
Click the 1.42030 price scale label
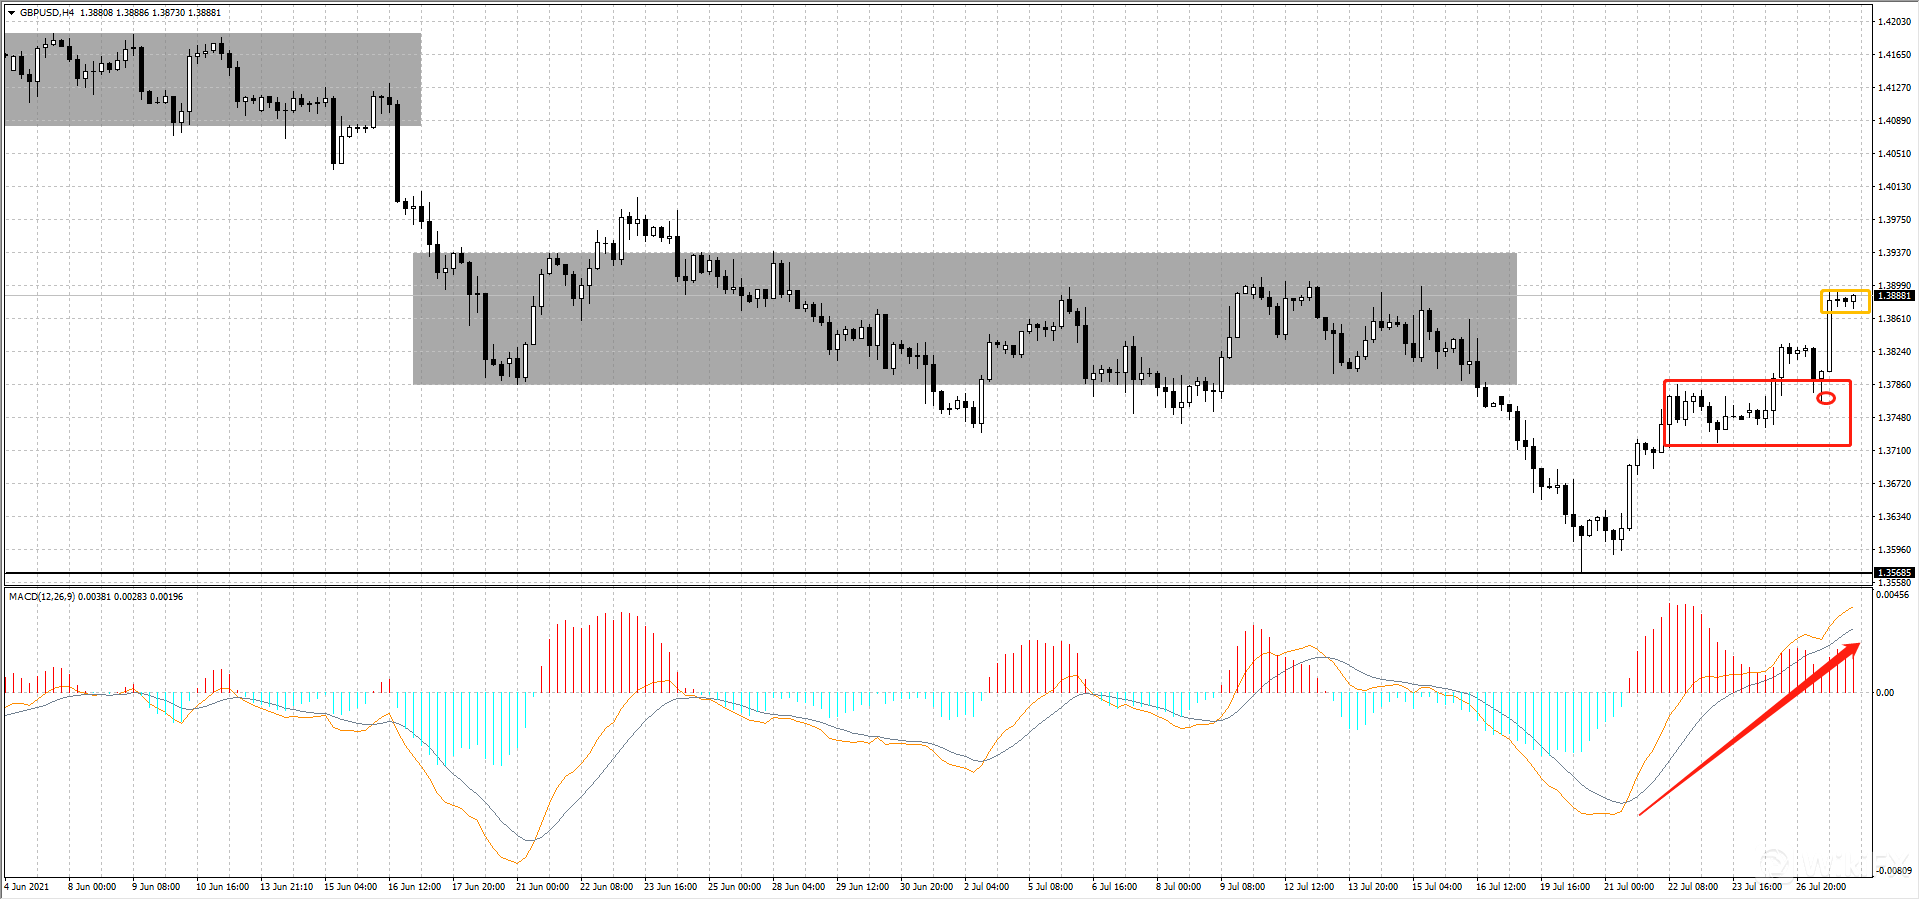tap(1894, 22)
